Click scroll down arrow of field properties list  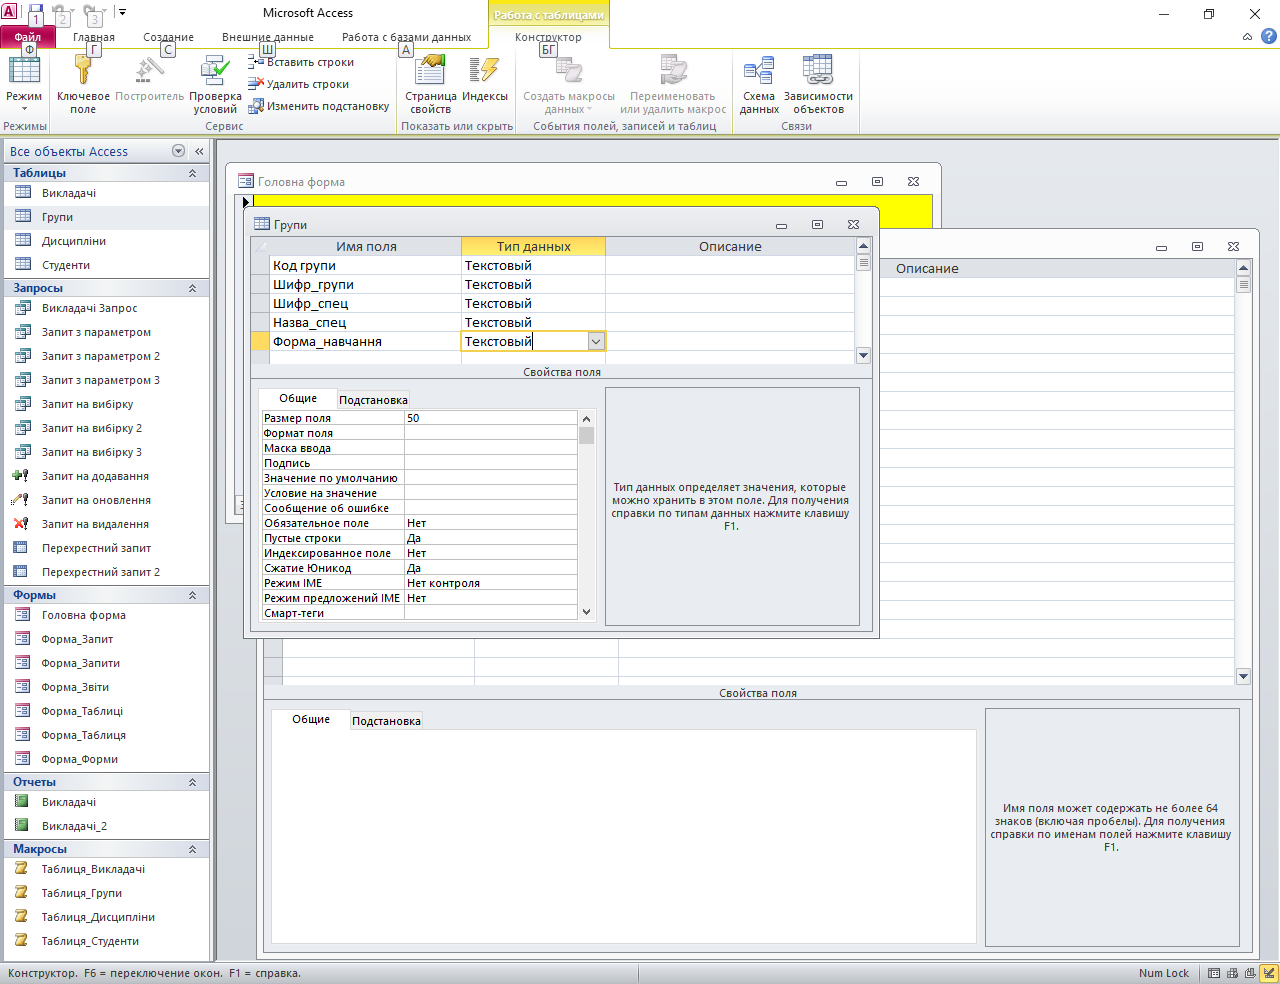(x=586, y=612)
